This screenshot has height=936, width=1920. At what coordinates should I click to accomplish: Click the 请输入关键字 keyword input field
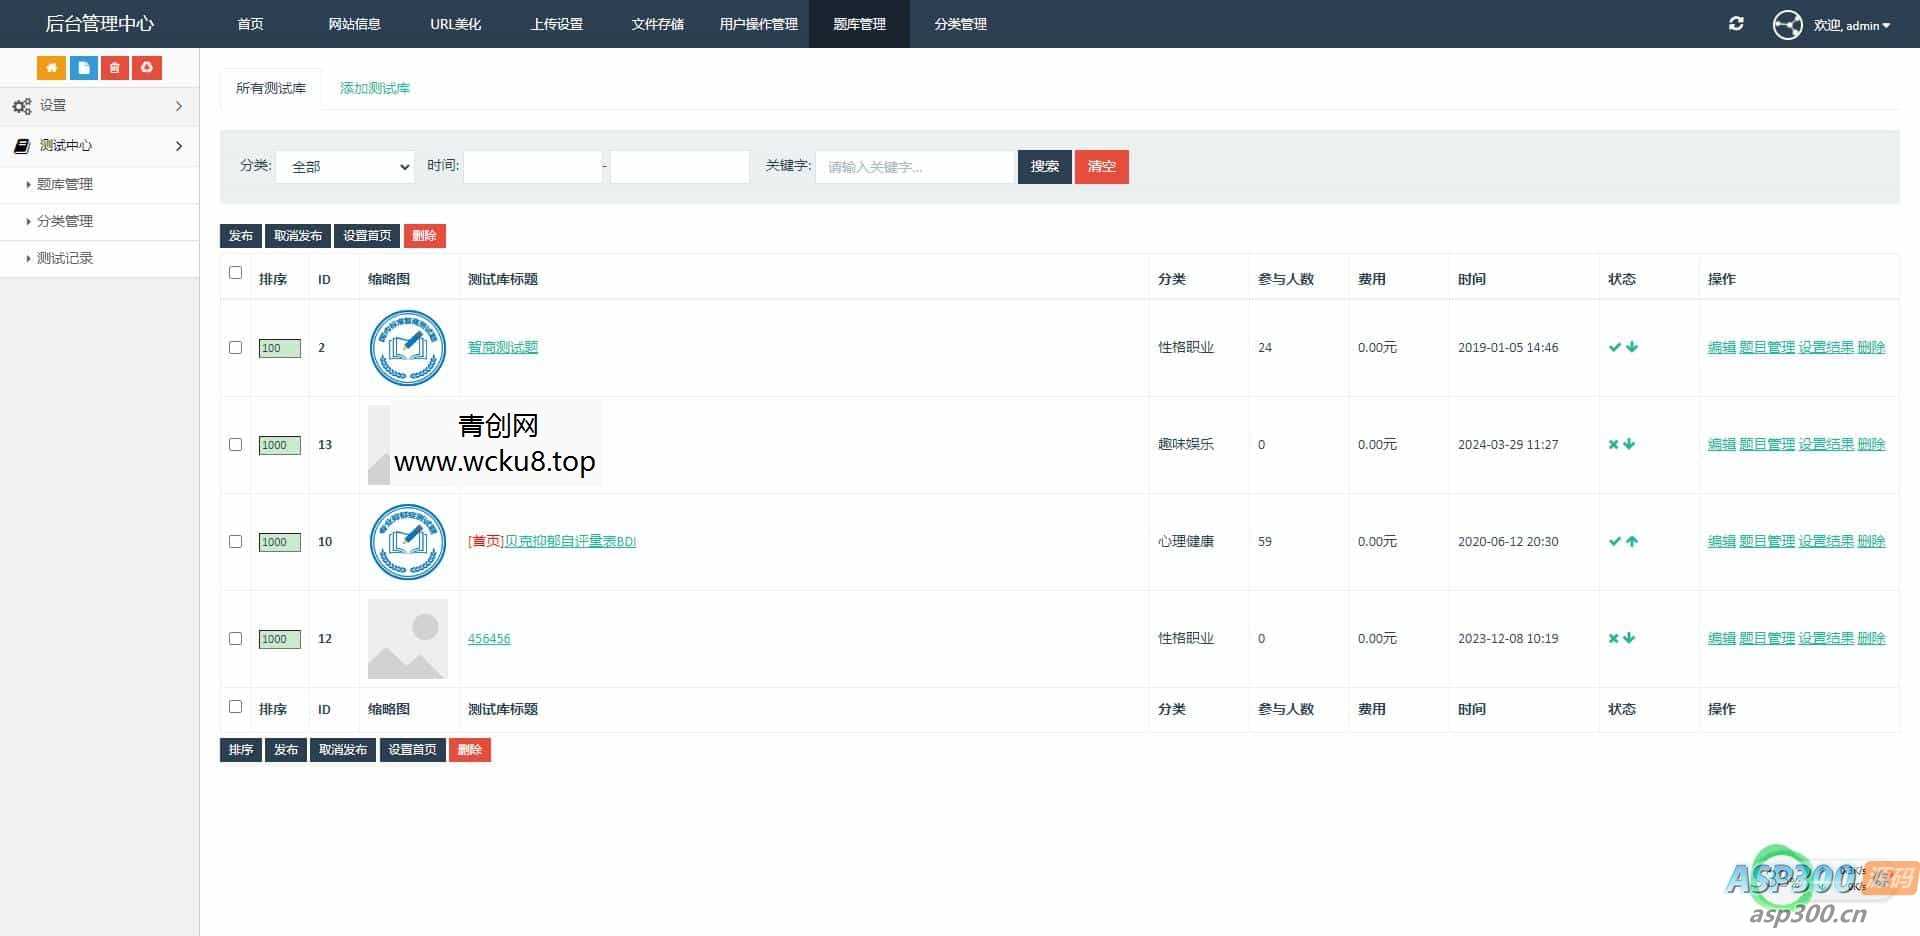pos(914,167)
